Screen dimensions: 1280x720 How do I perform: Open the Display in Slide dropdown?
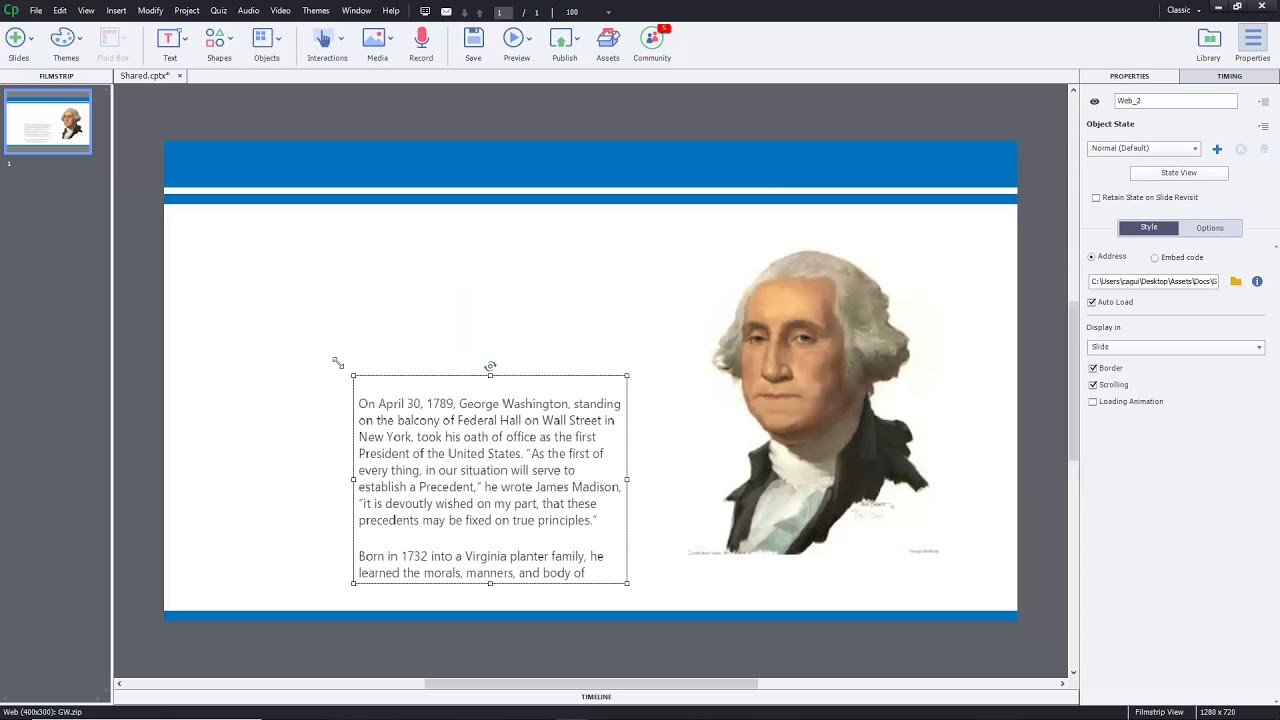pyautogui.click(x=1176, y=347)
